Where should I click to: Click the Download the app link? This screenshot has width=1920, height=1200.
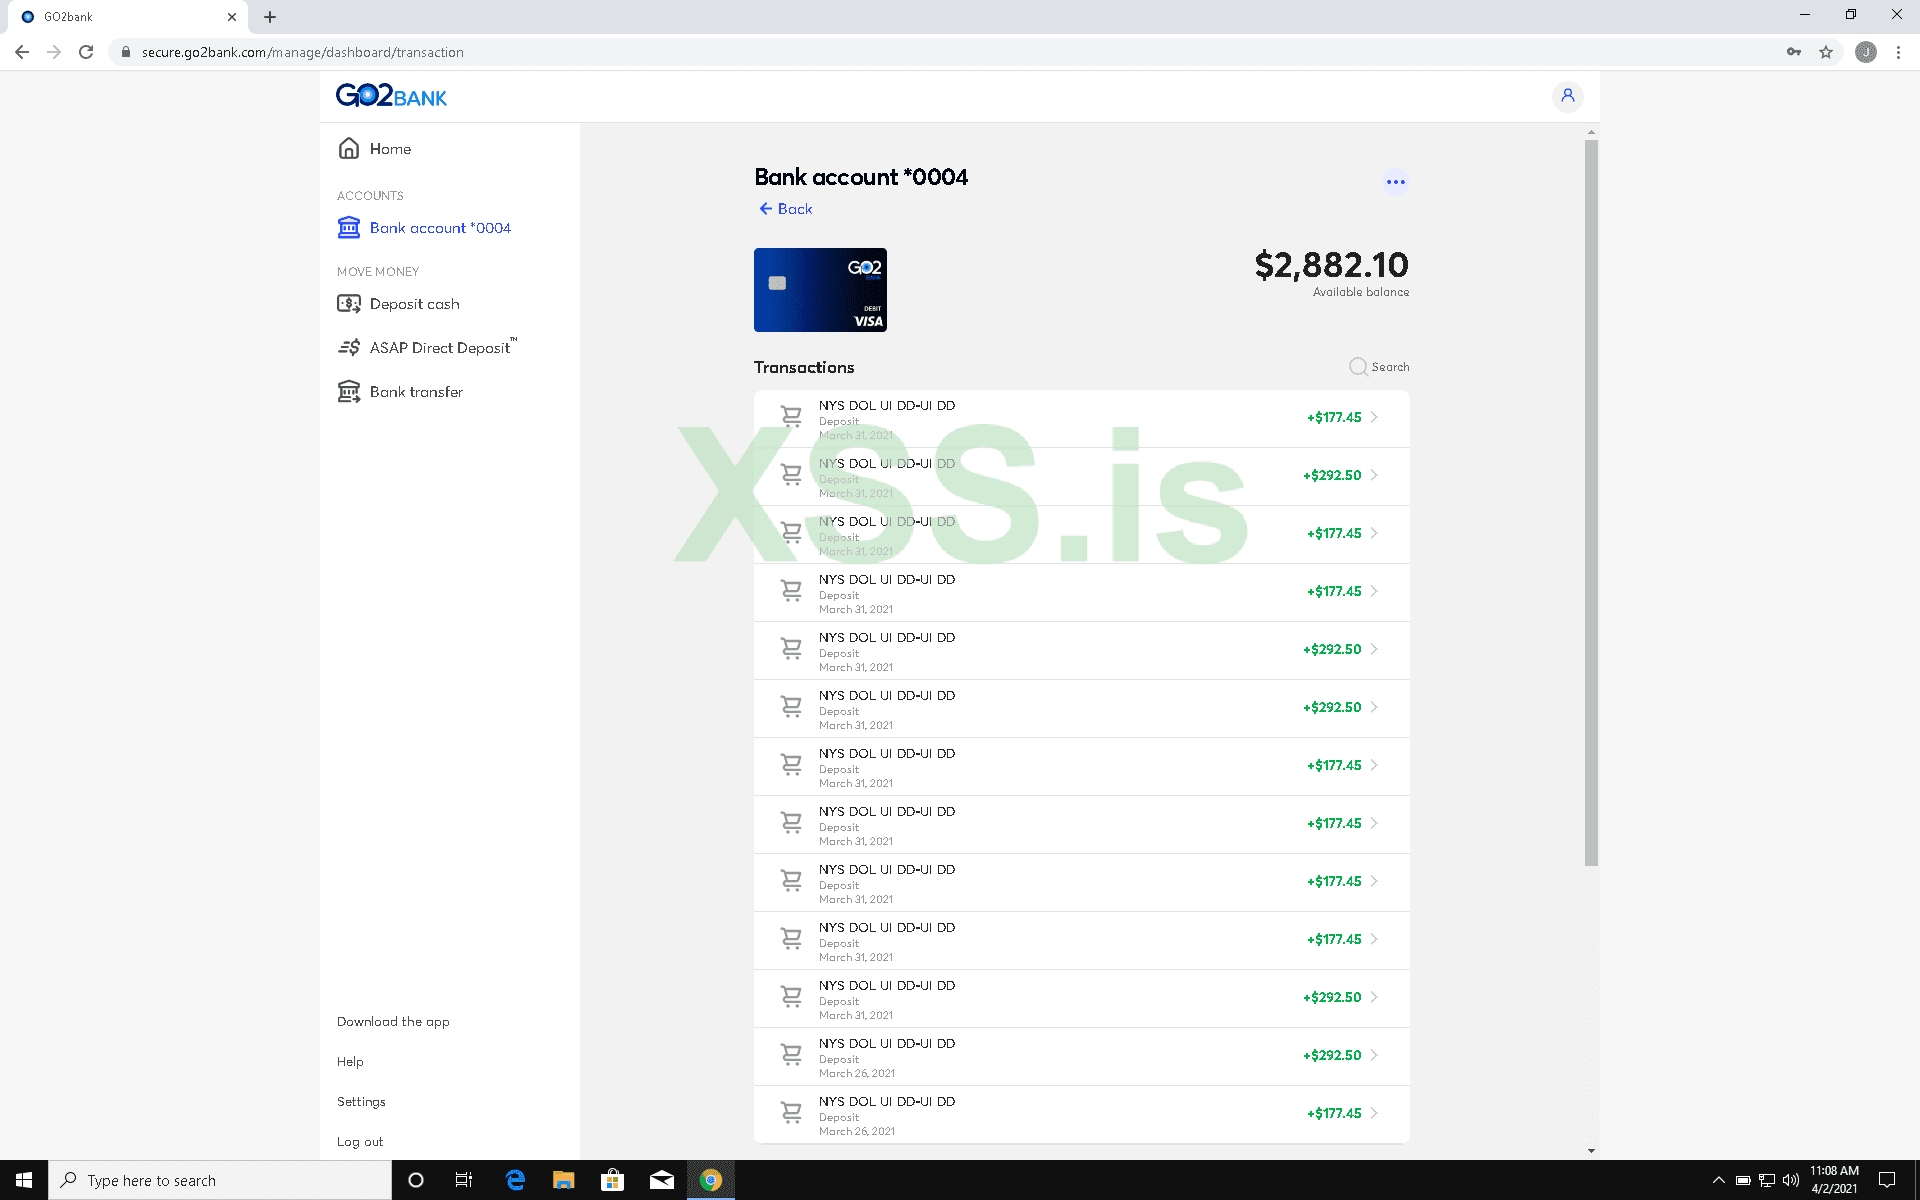(x=393, y=1022)
